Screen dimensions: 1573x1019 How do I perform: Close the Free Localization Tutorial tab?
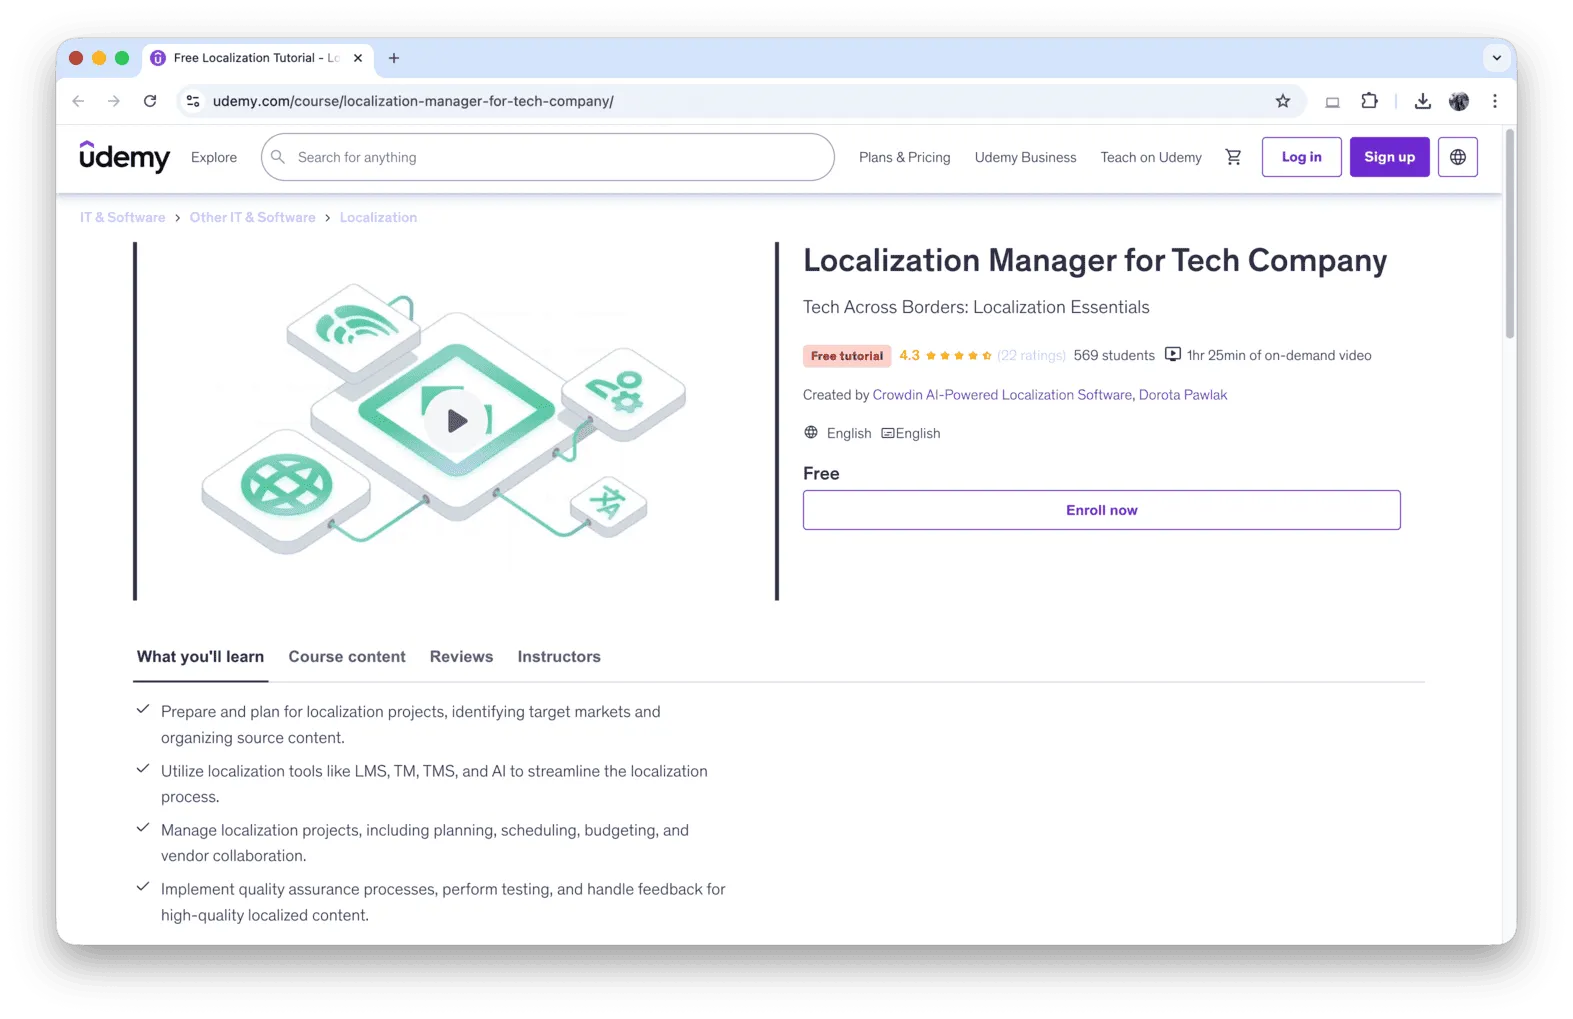[358, 58]
